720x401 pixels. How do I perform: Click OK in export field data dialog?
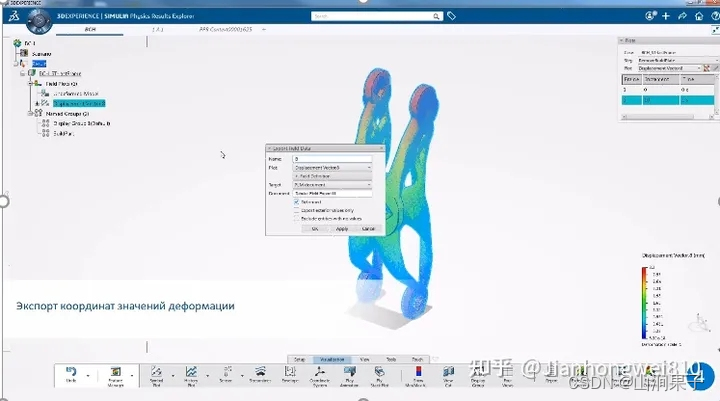tap(315, 229)
